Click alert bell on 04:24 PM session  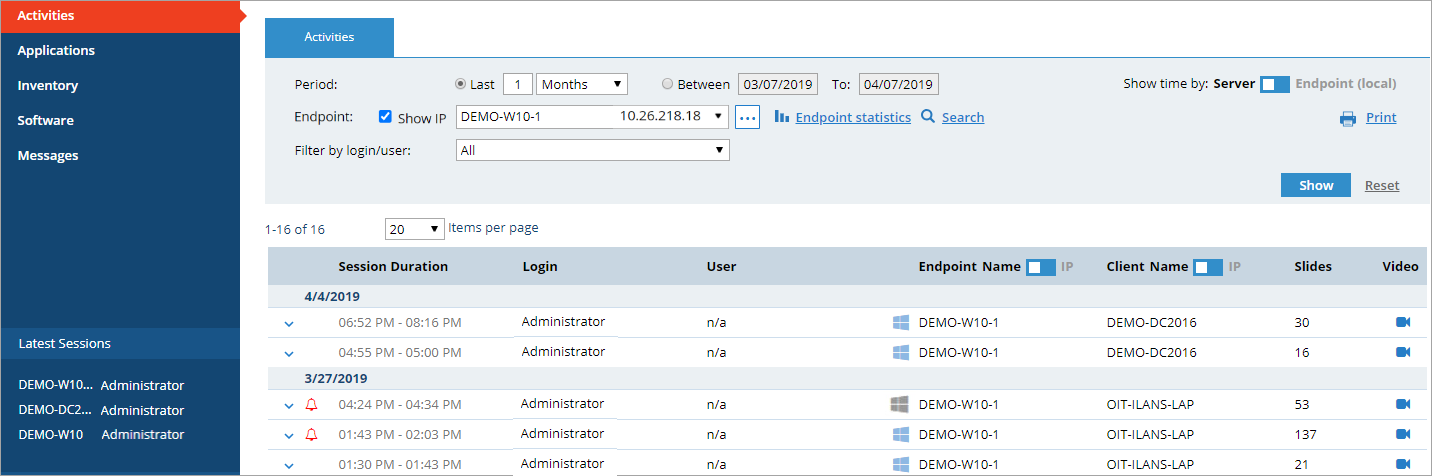pos(311,404)
